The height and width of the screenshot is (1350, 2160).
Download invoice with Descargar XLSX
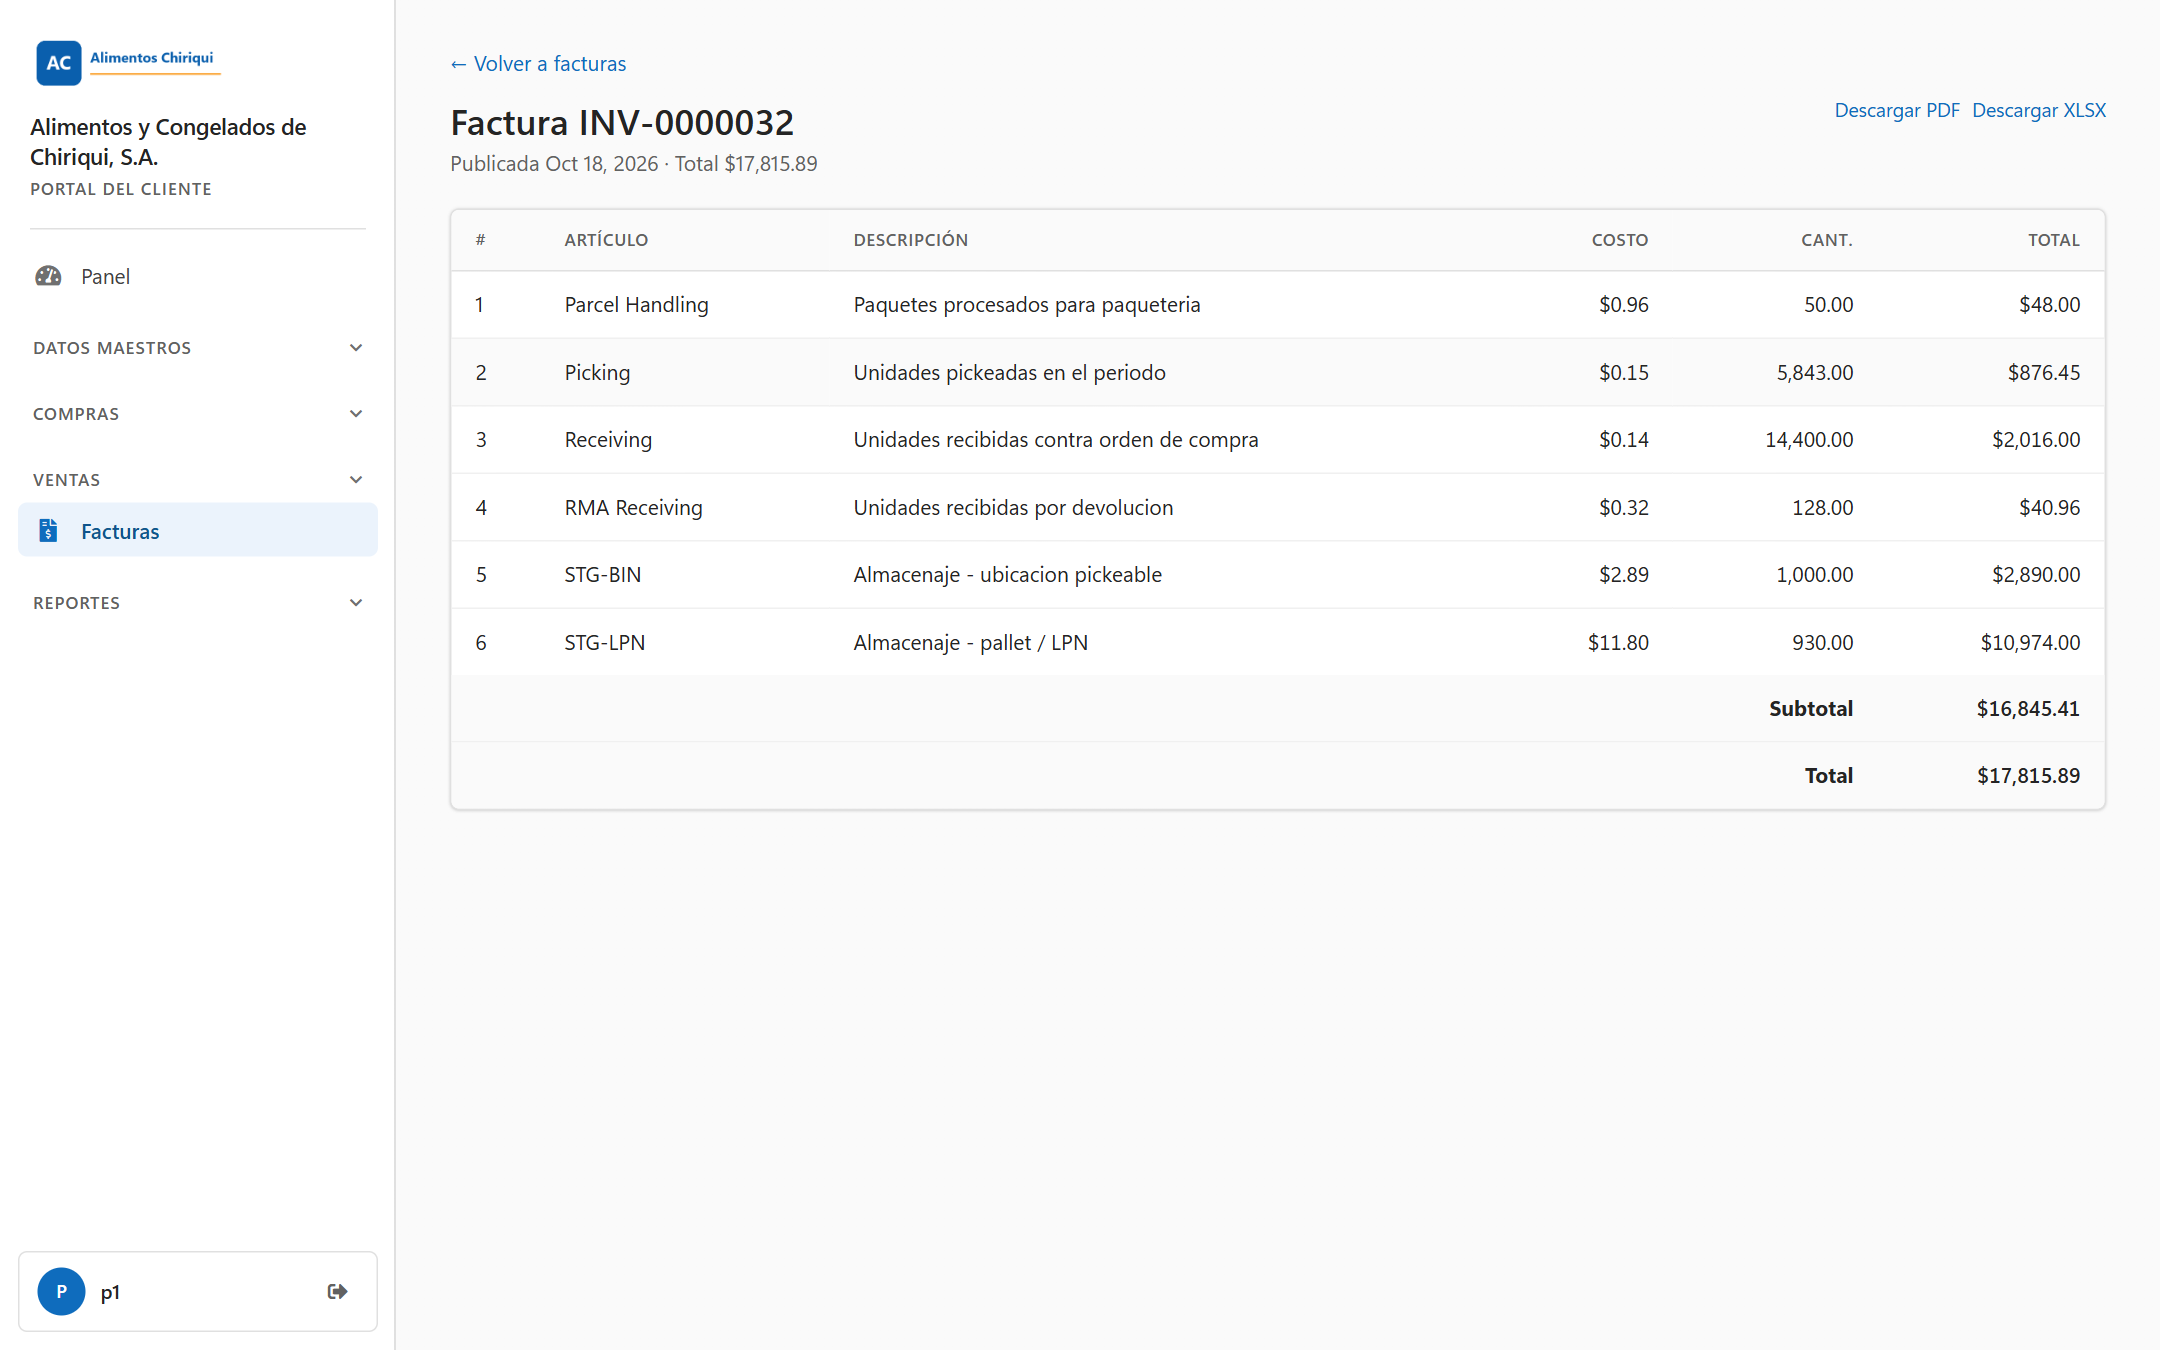point(2039,110)
